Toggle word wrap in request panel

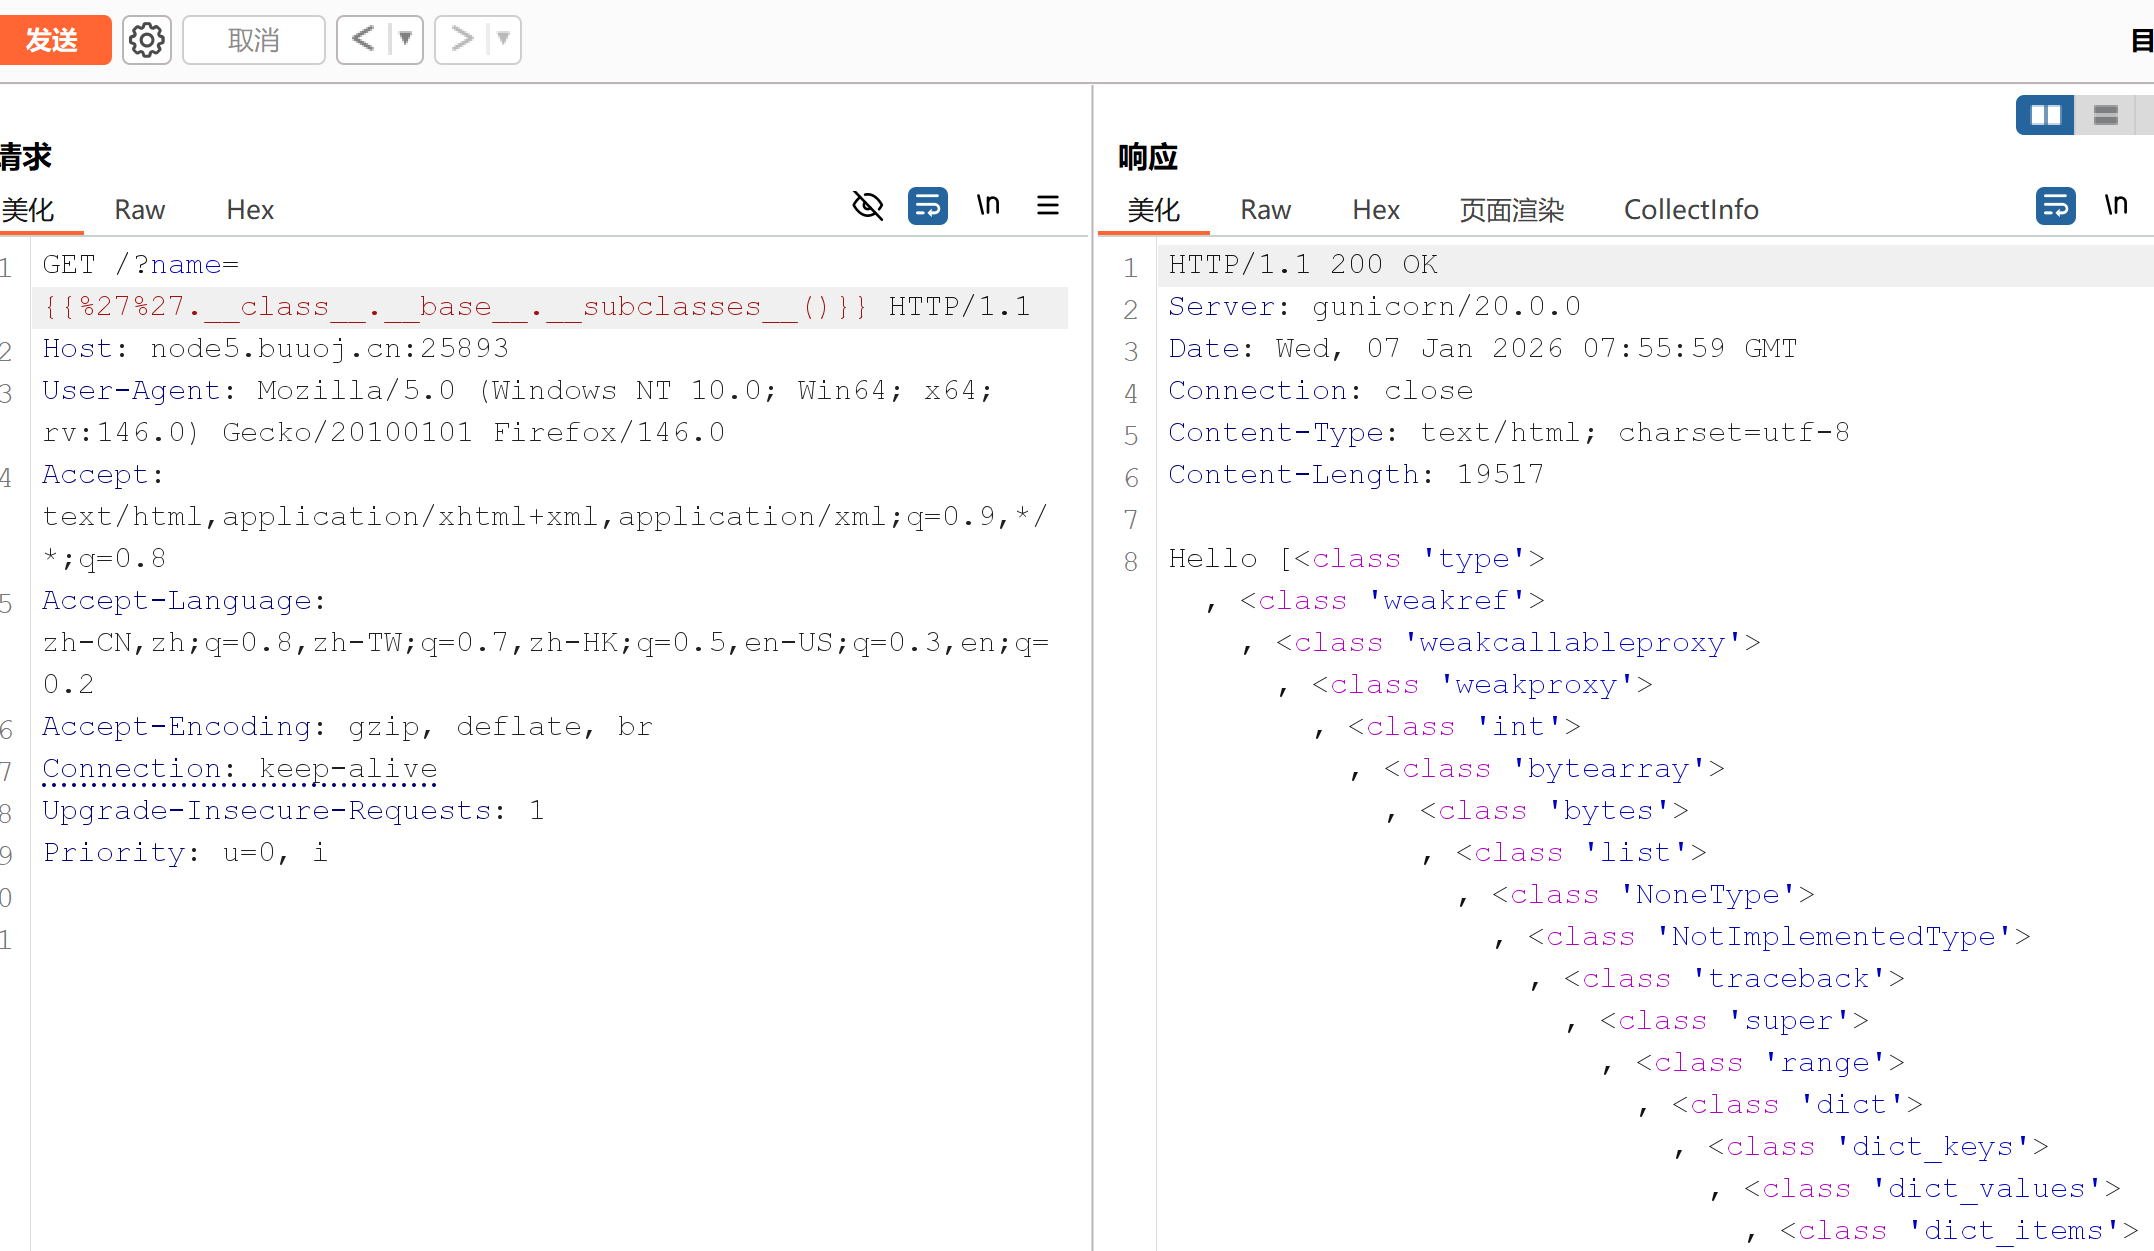[x=927, y=206]
